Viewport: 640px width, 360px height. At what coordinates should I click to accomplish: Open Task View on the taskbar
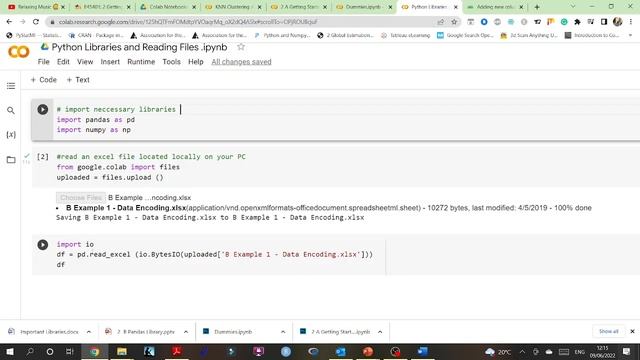point(69,351)
